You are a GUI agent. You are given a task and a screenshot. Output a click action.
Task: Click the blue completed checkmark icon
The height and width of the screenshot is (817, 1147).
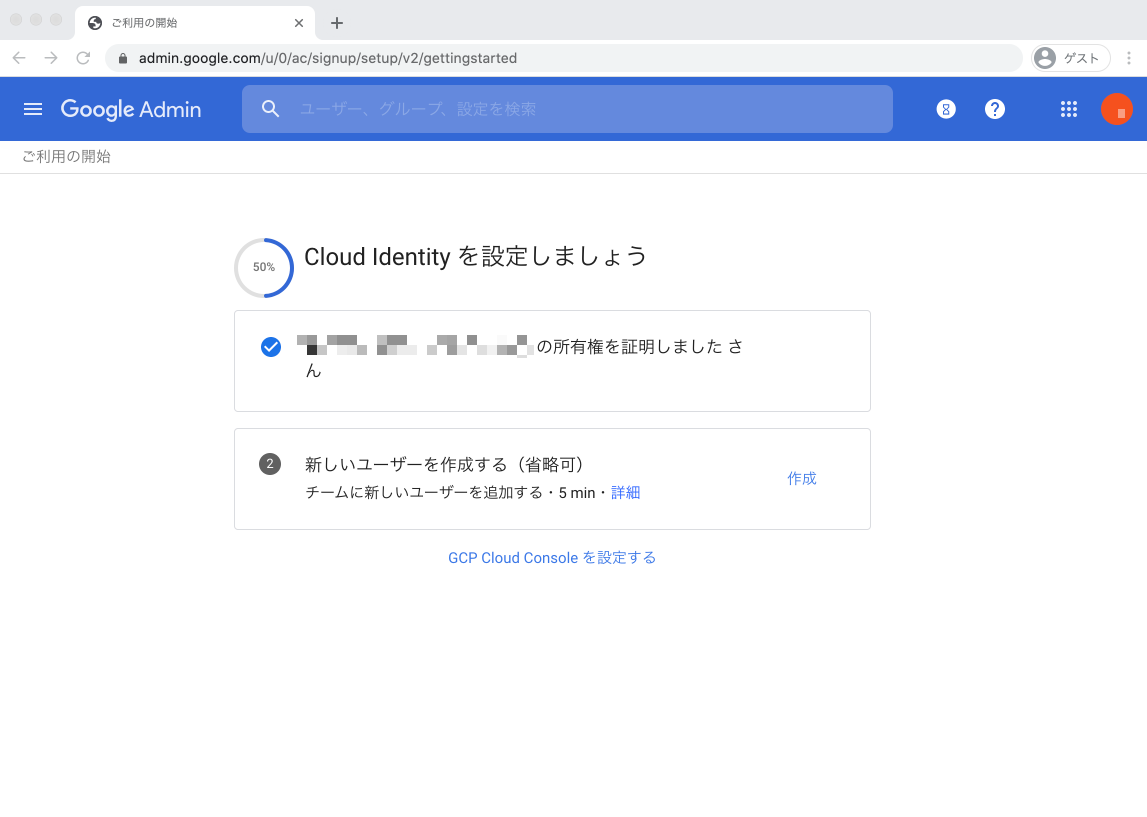point(271,347)
